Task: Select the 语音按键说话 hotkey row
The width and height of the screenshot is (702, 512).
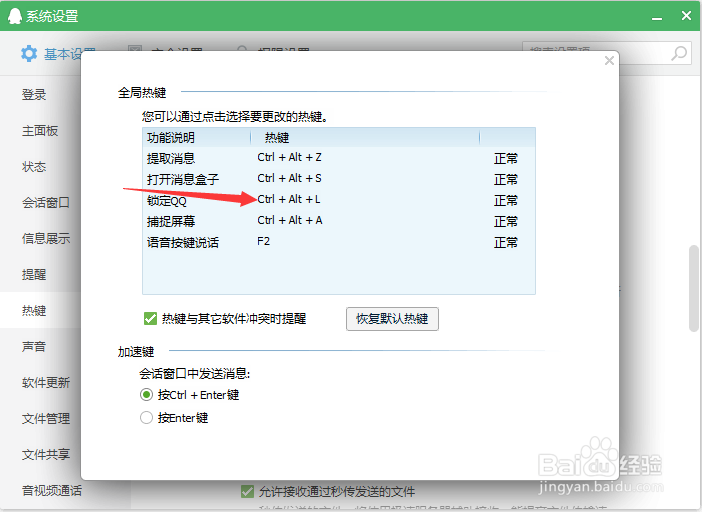Action: (x=338, y=242)
